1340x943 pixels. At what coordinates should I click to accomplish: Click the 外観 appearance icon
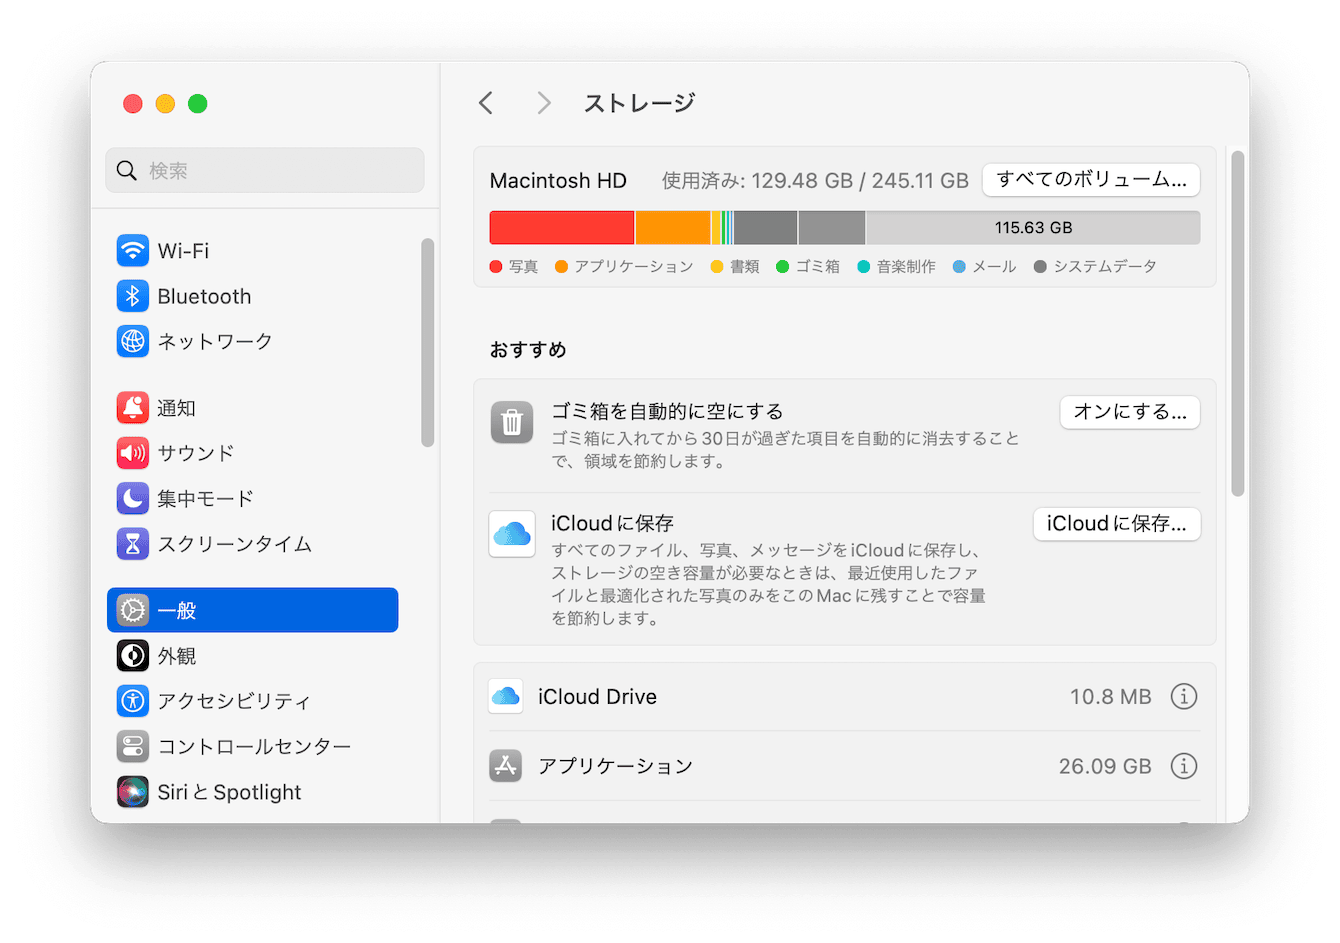(133, 656)
